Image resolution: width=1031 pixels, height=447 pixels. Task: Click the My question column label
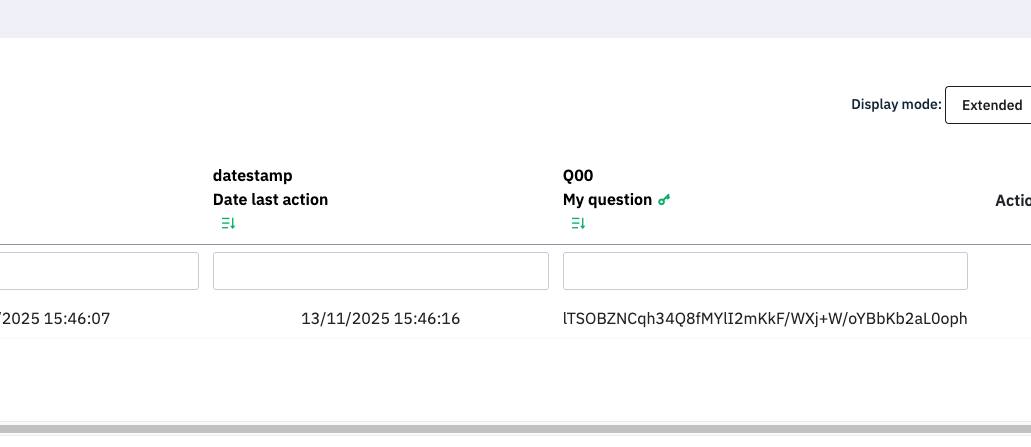[607, 200]
